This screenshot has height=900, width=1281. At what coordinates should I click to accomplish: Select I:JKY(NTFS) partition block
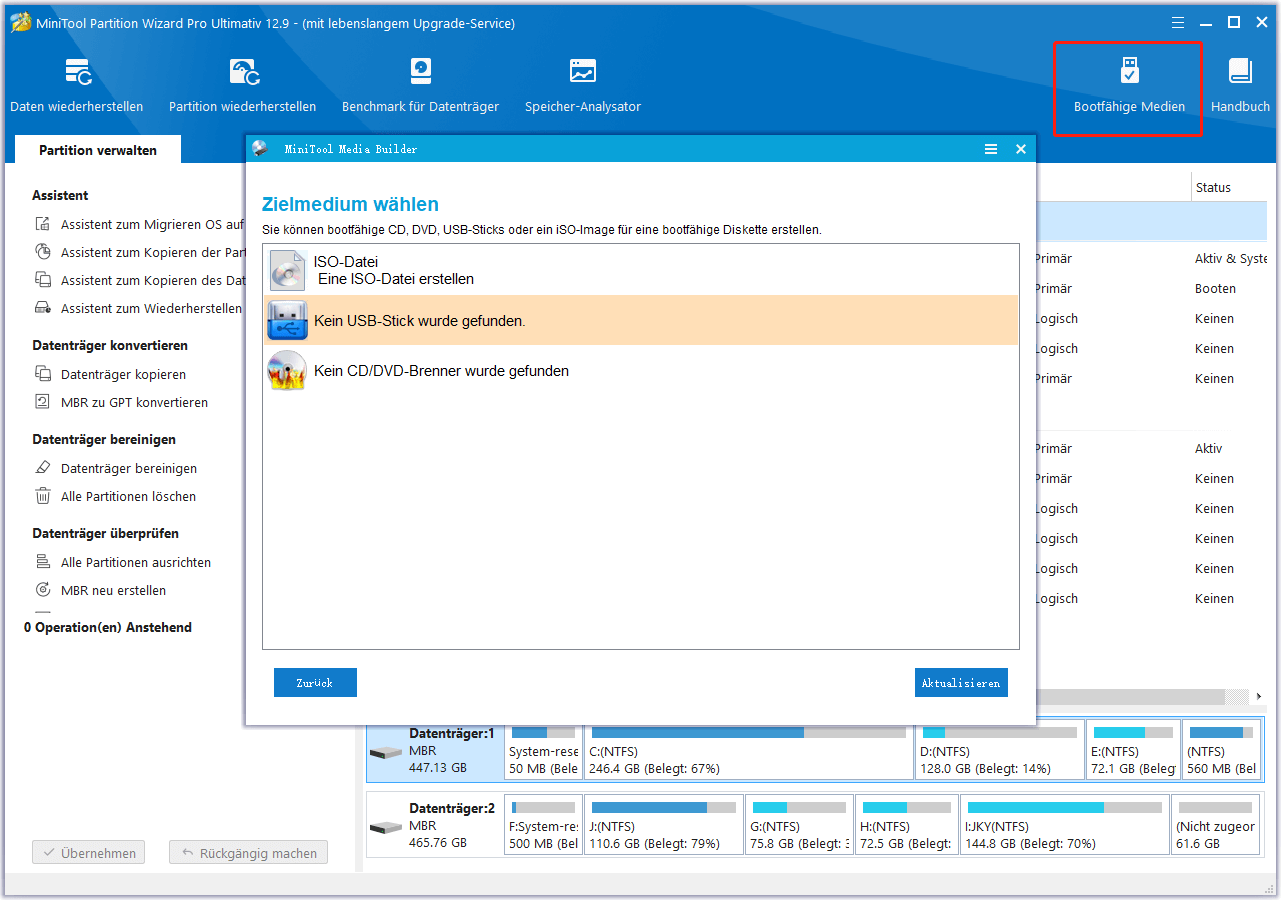click(1065, 825)
